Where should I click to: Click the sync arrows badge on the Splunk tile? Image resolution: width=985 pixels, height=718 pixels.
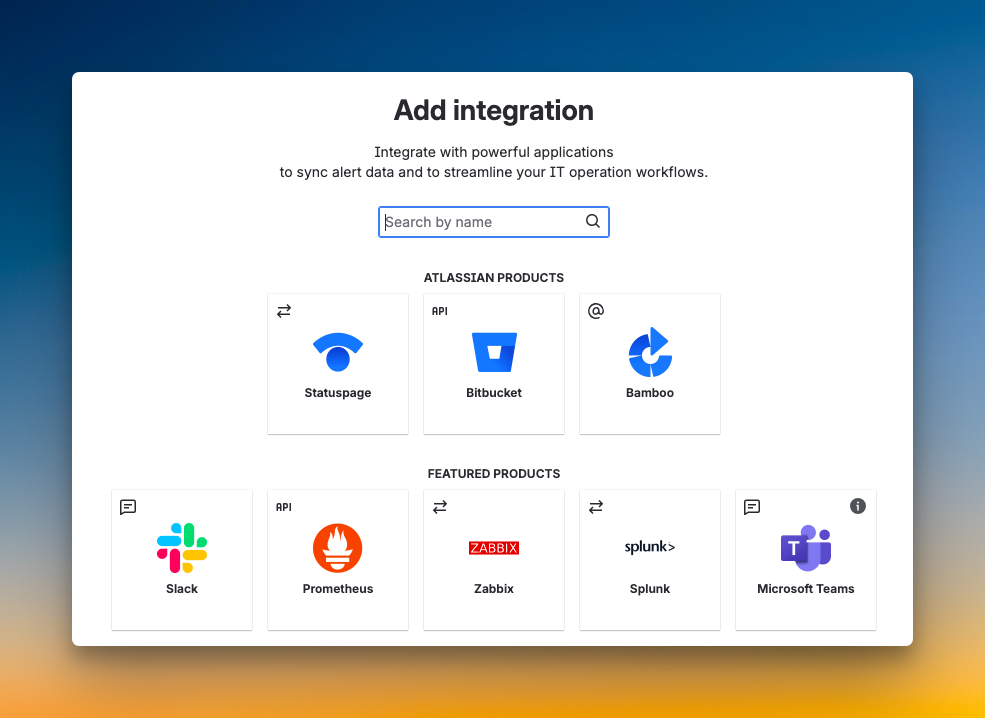point(595,507)
